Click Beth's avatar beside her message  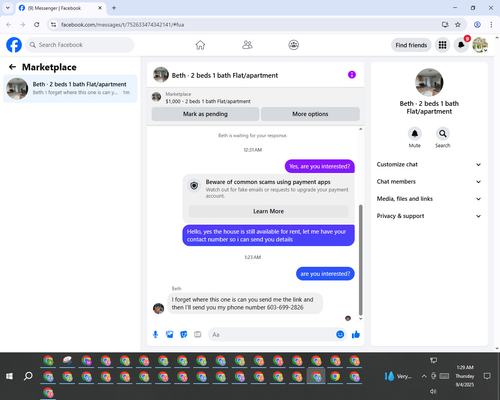158,308
